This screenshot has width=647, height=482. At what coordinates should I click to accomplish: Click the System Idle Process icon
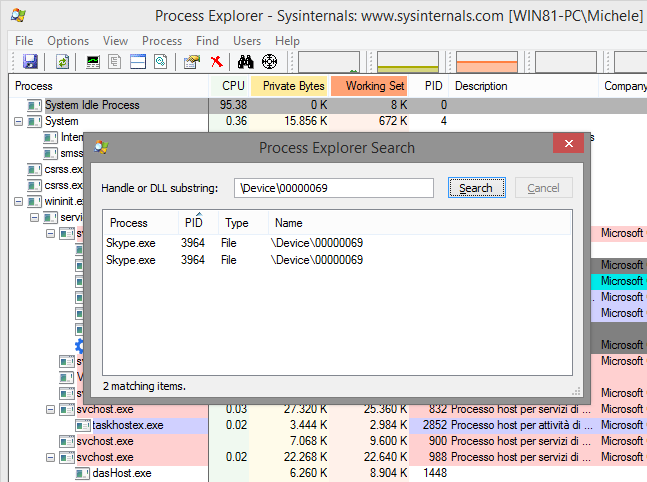[34, 105]
